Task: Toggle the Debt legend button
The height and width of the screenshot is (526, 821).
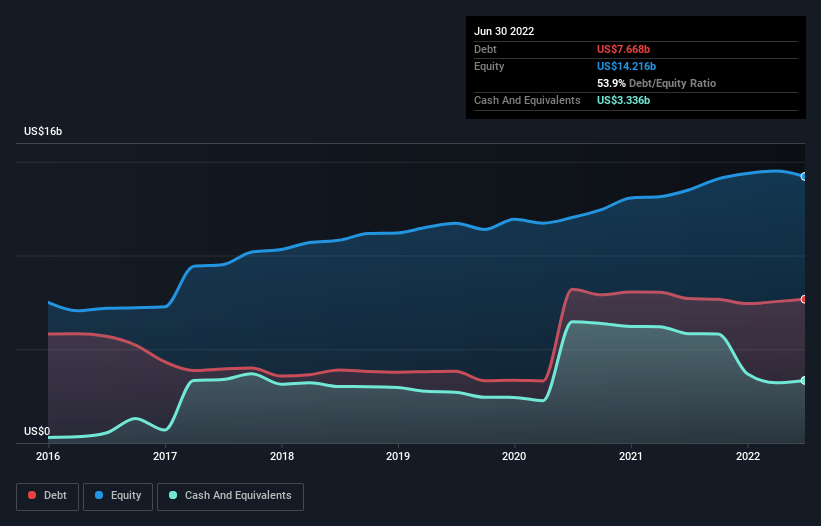Action: click(x=47, y=496)
